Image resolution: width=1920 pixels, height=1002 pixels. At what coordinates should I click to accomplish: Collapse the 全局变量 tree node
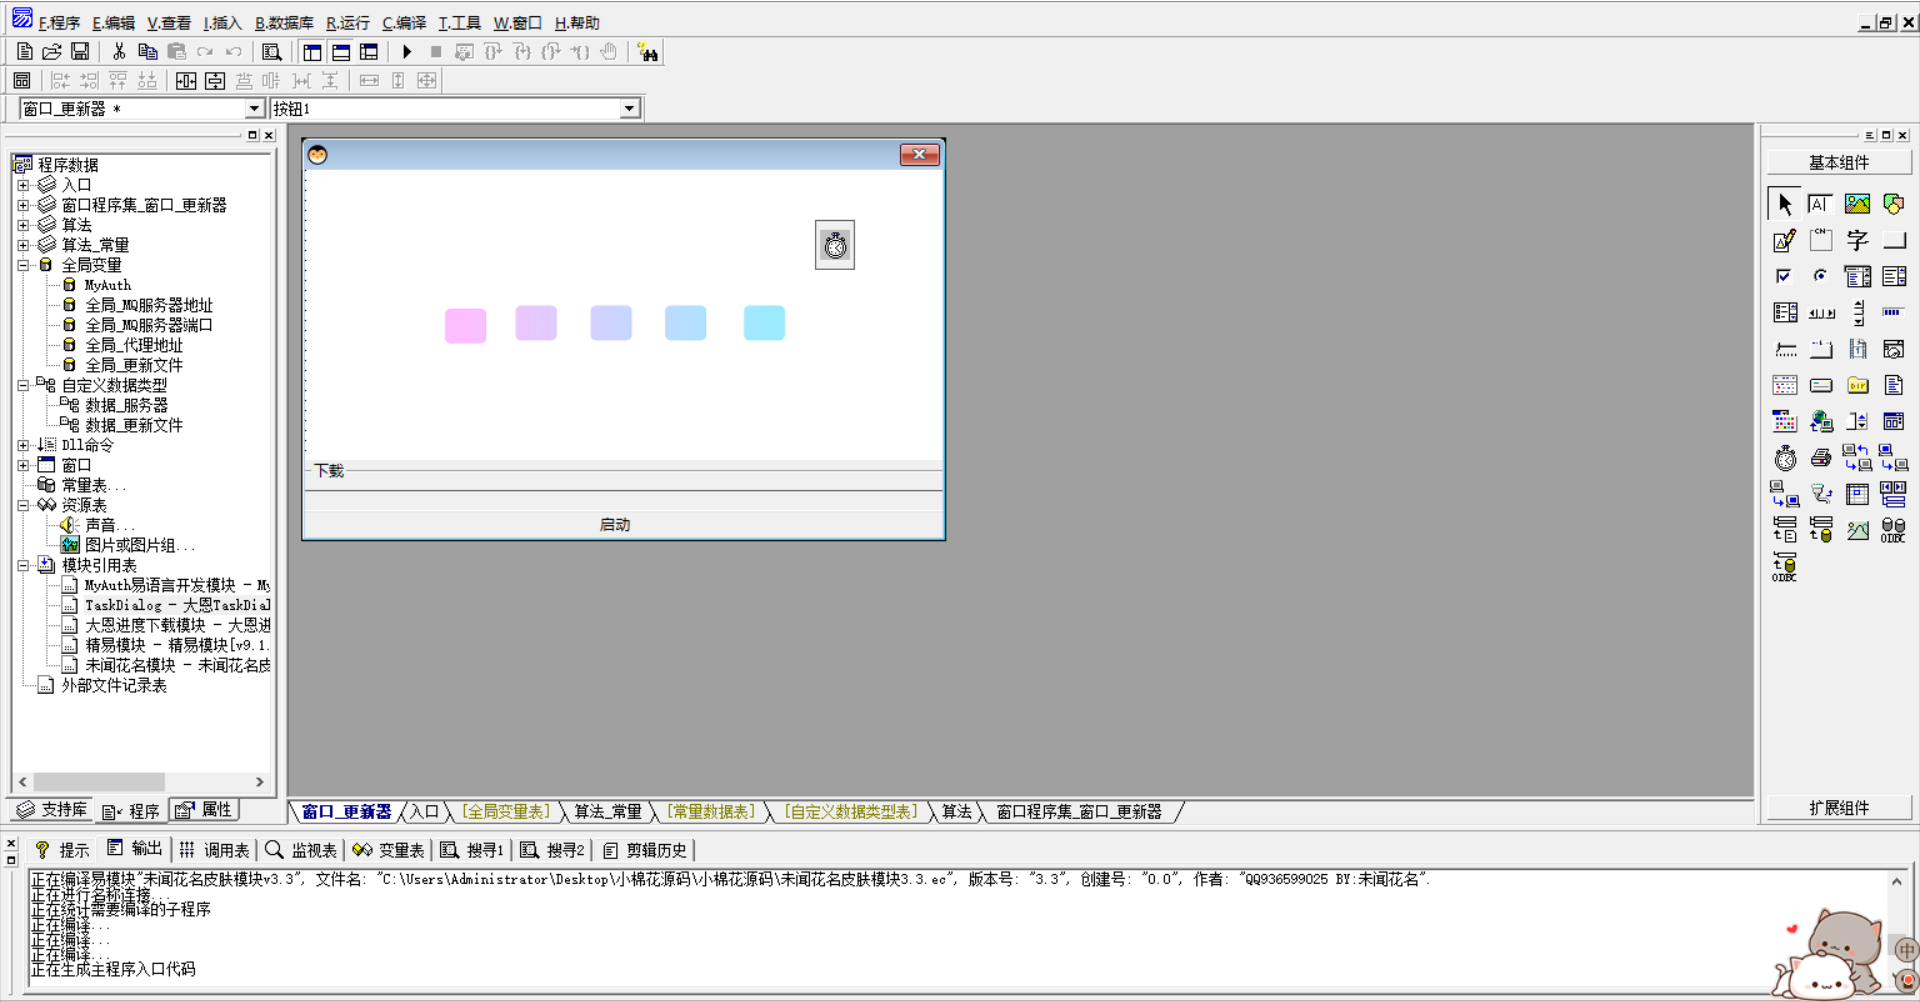tap(23, 265)
